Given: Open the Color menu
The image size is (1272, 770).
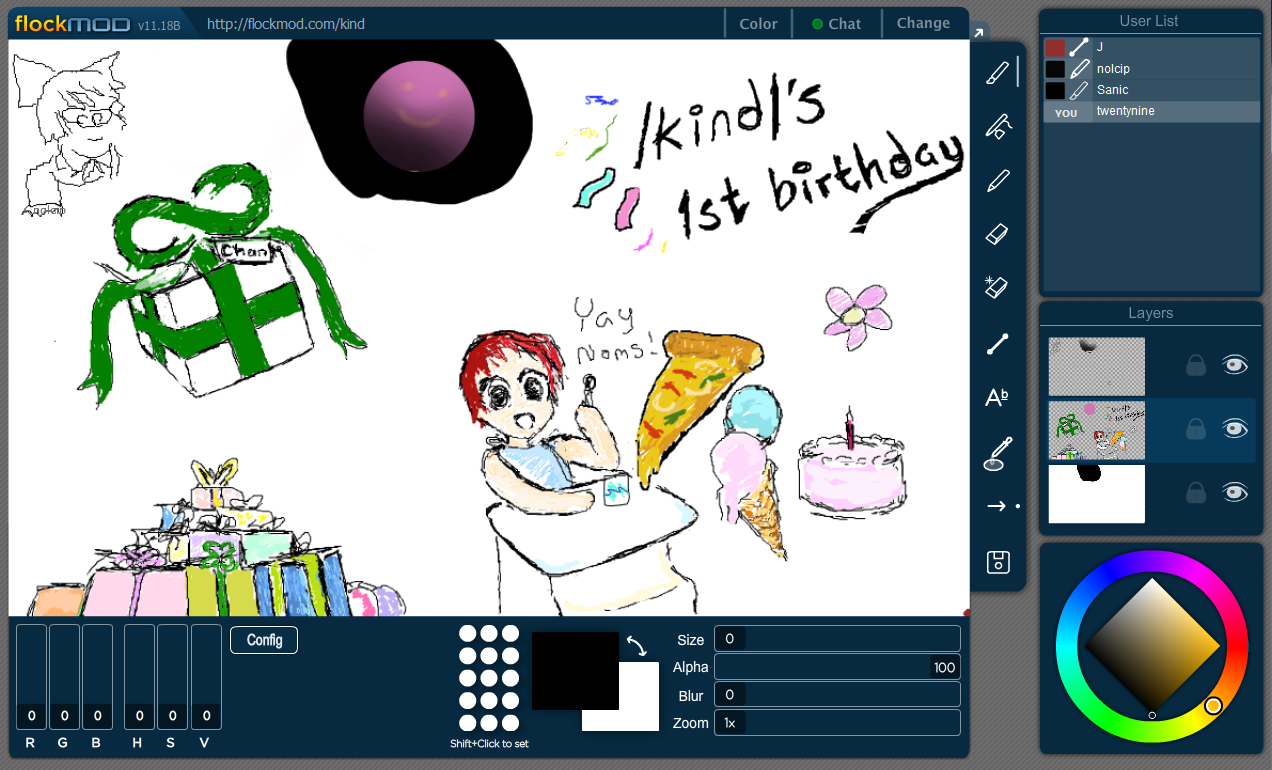Looking at the screenshot, I should click(x=758, y=24).
